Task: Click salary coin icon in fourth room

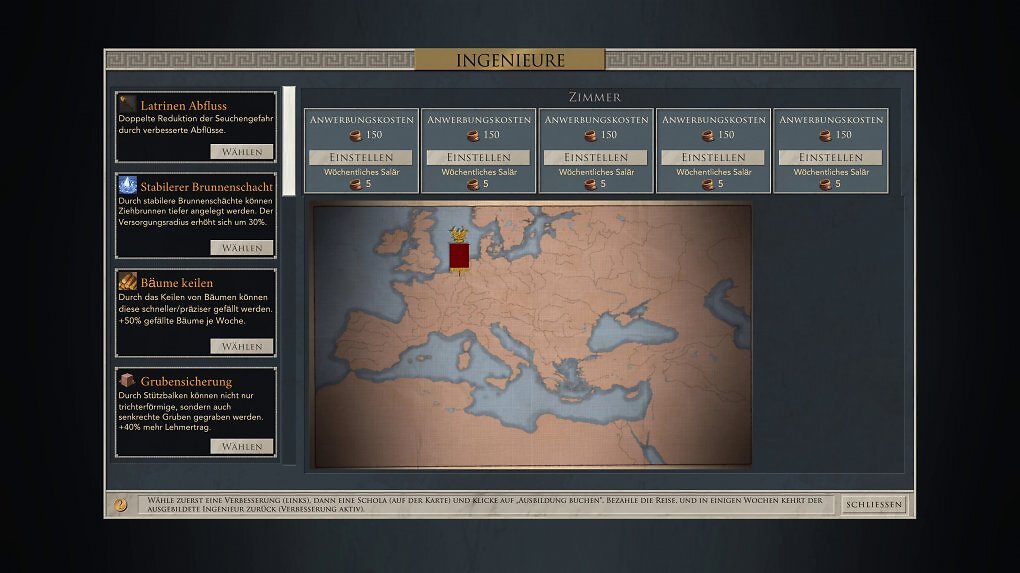Action: point(708,185)
